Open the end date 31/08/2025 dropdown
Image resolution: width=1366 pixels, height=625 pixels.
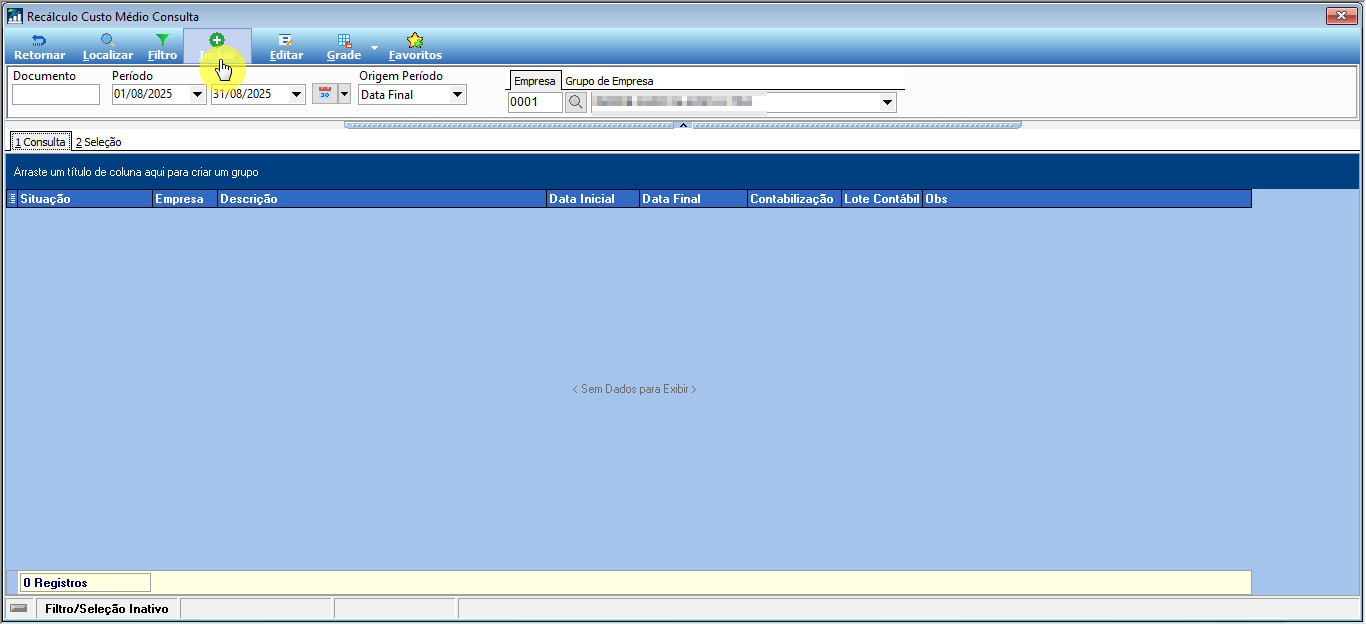(297, 94)
